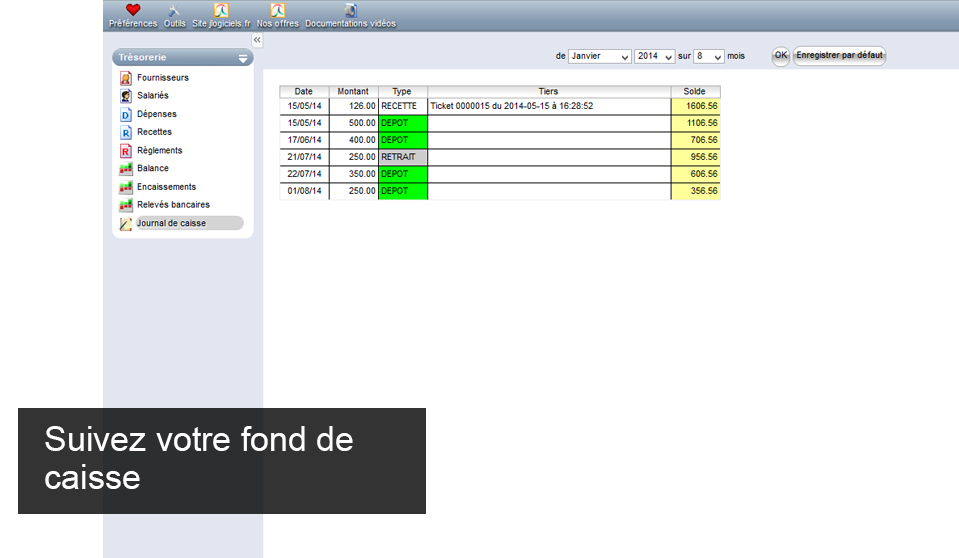Click the Journal de caisse icon
Image resolution: width=959 pixels, height=558 pixels.
coord(125,224)
